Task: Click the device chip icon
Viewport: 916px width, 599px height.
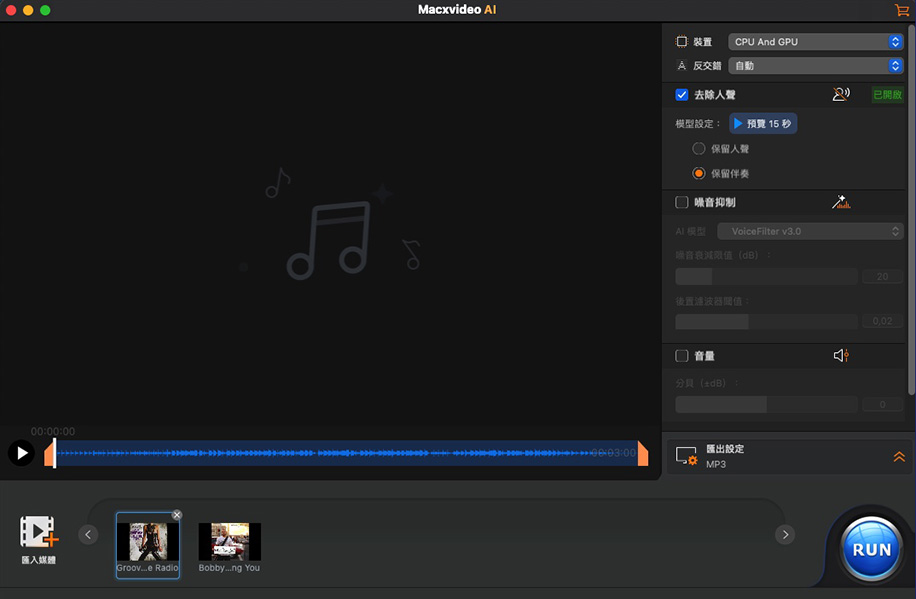Action: click(x=681, y=41)
